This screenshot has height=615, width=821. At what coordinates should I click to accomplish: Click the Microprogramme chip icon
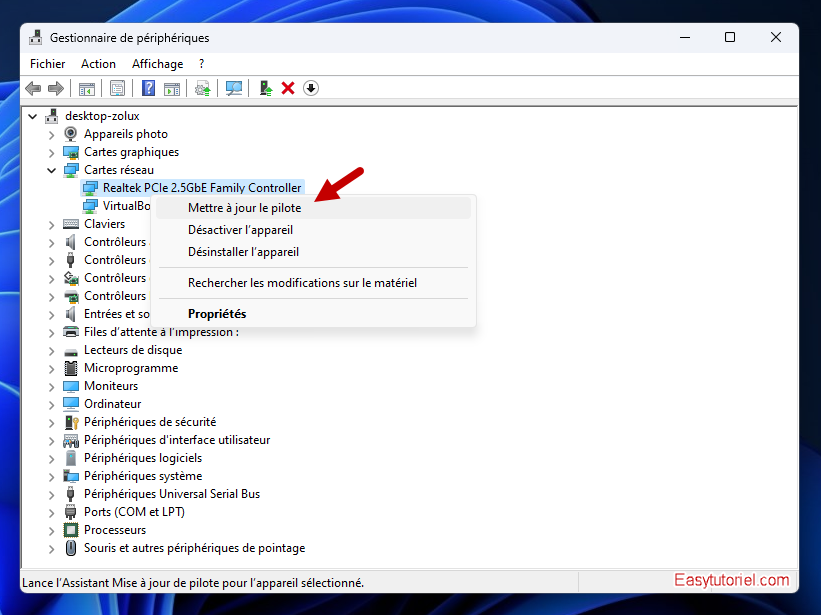tap(71, 368)
